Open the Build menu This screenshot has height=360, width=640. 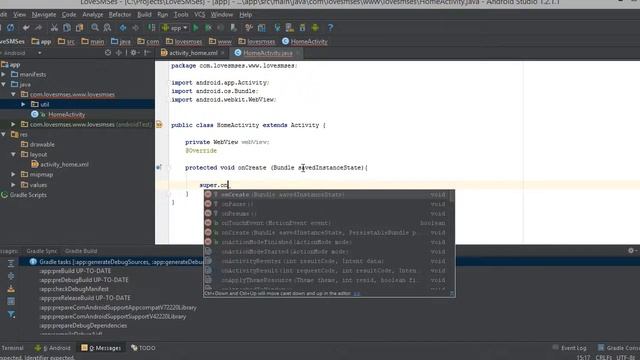pyautogui.click(x=144, y=15)
